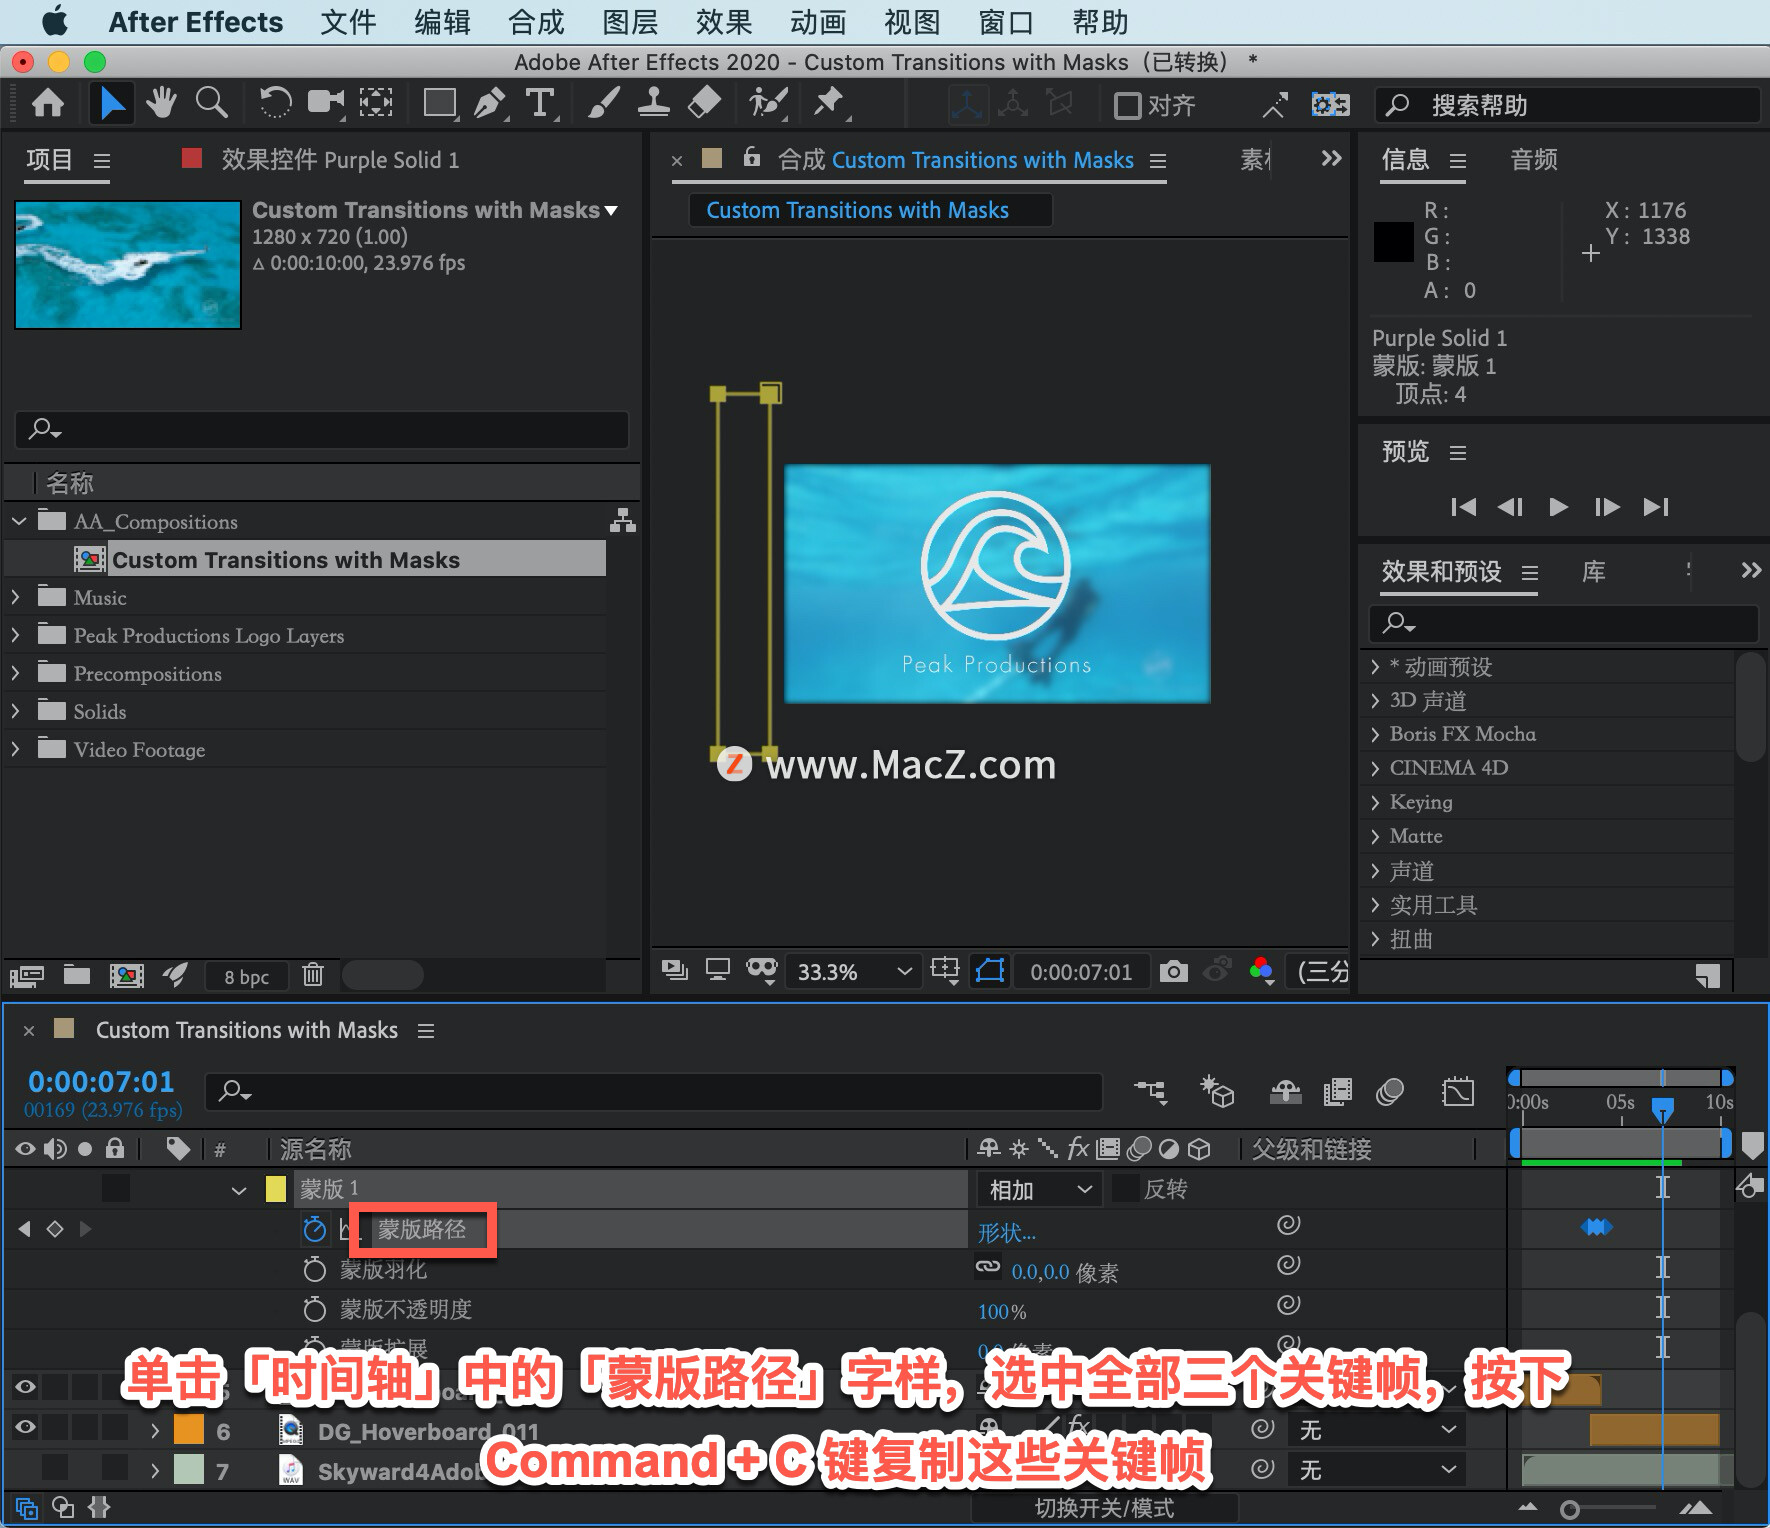The image size is (1770, 1528).
Task: Hide the DG_Hoverboard_011 layer
Action: pos(25,1428)
